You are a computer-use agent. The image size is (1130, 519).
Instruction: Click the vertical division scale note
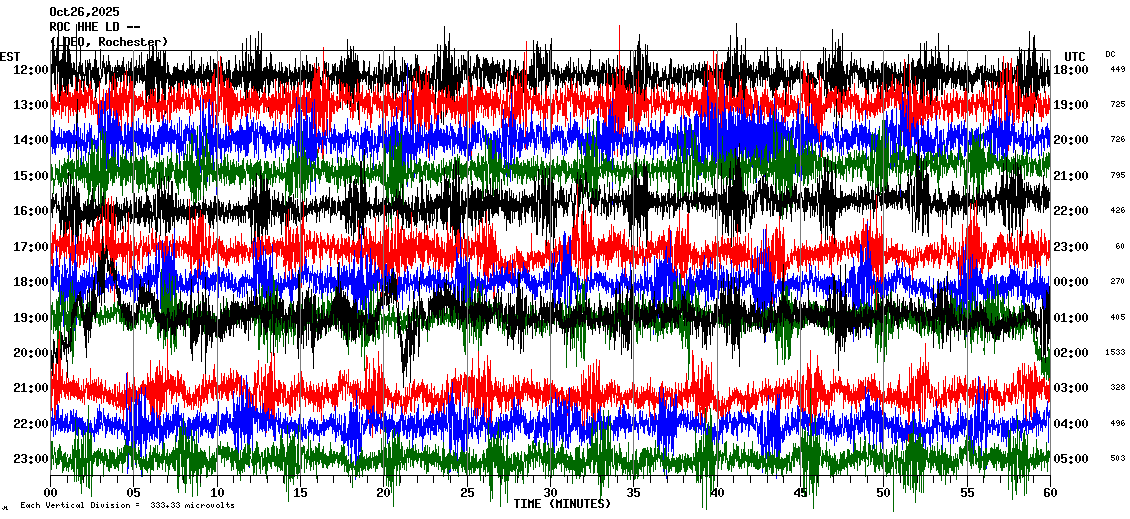pyautogui.click(x=128, y=505)
